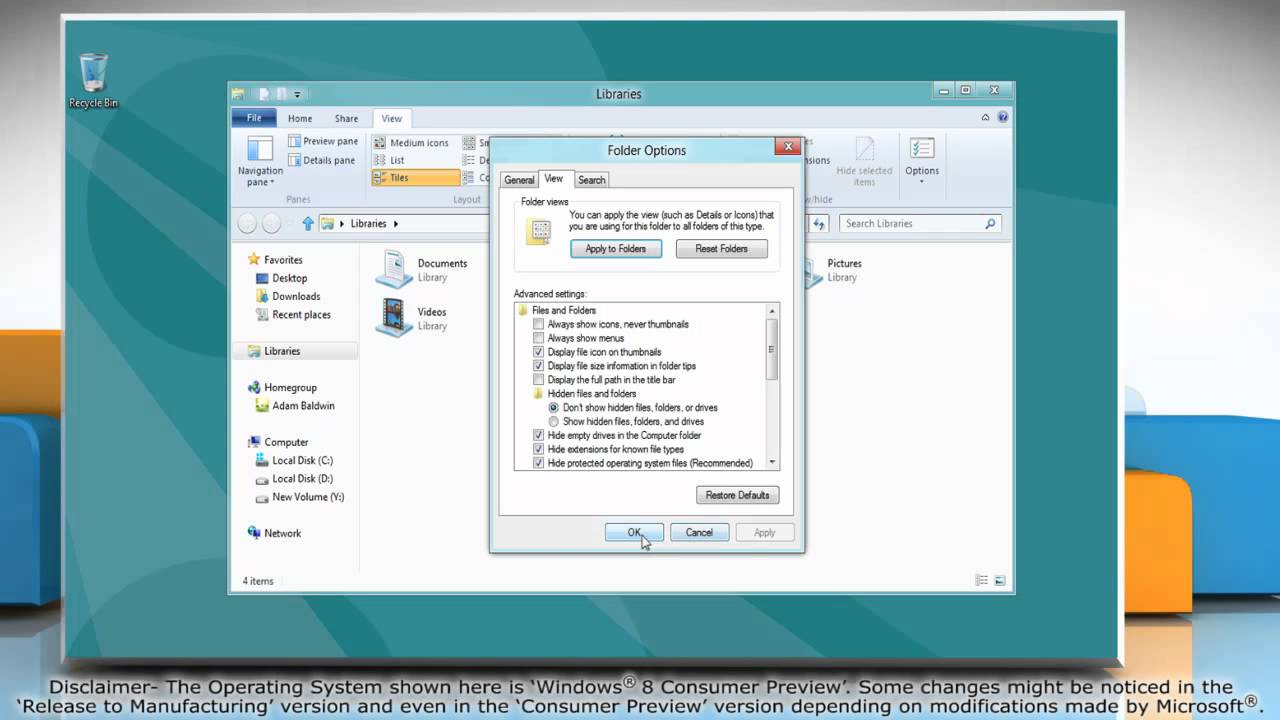The height and width of the screenshot is (720, 1280).
Task: Check Display the full path in title bar
Action: (539, 380)
